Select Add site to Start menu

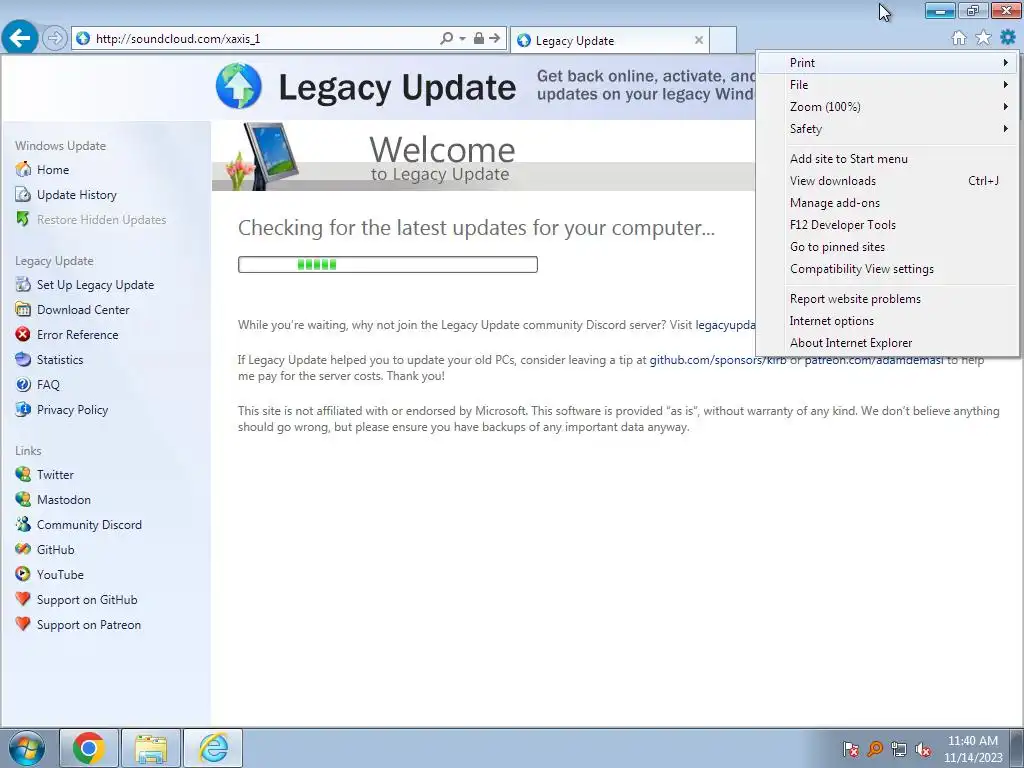pos(887,159)
